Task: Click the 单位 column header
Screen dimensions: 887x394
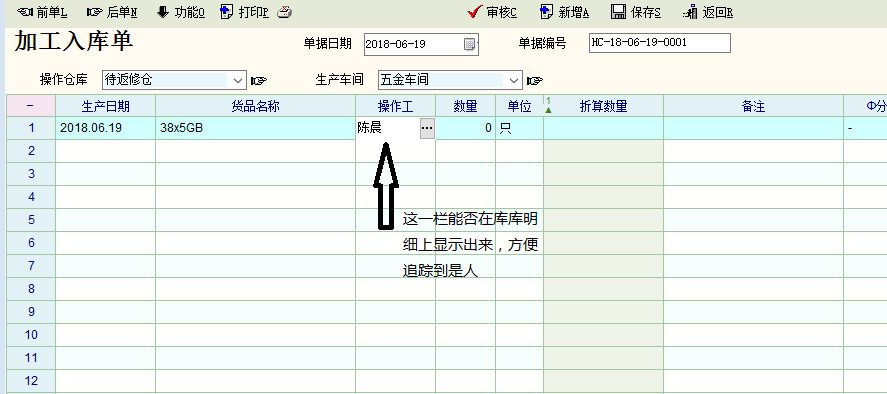Action: pos(519,106)
